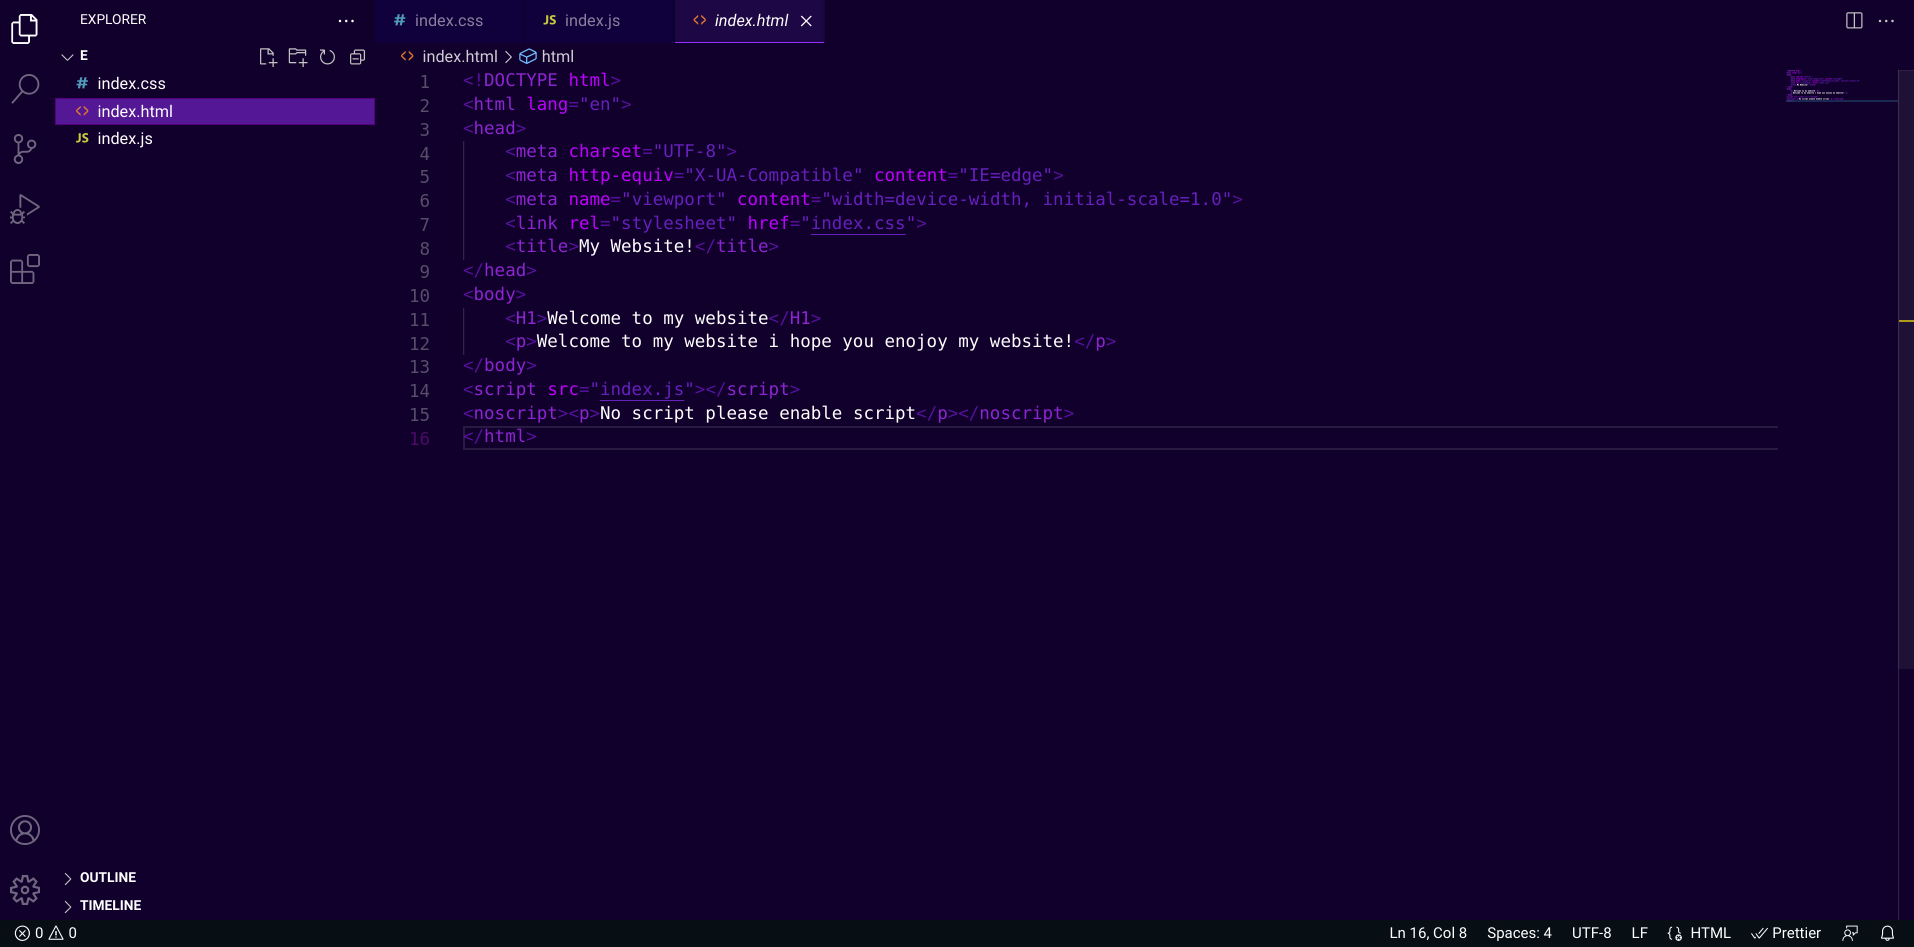1914x947 pixels.
Task: Refresh the explorer file list
Action: (327, 57)
